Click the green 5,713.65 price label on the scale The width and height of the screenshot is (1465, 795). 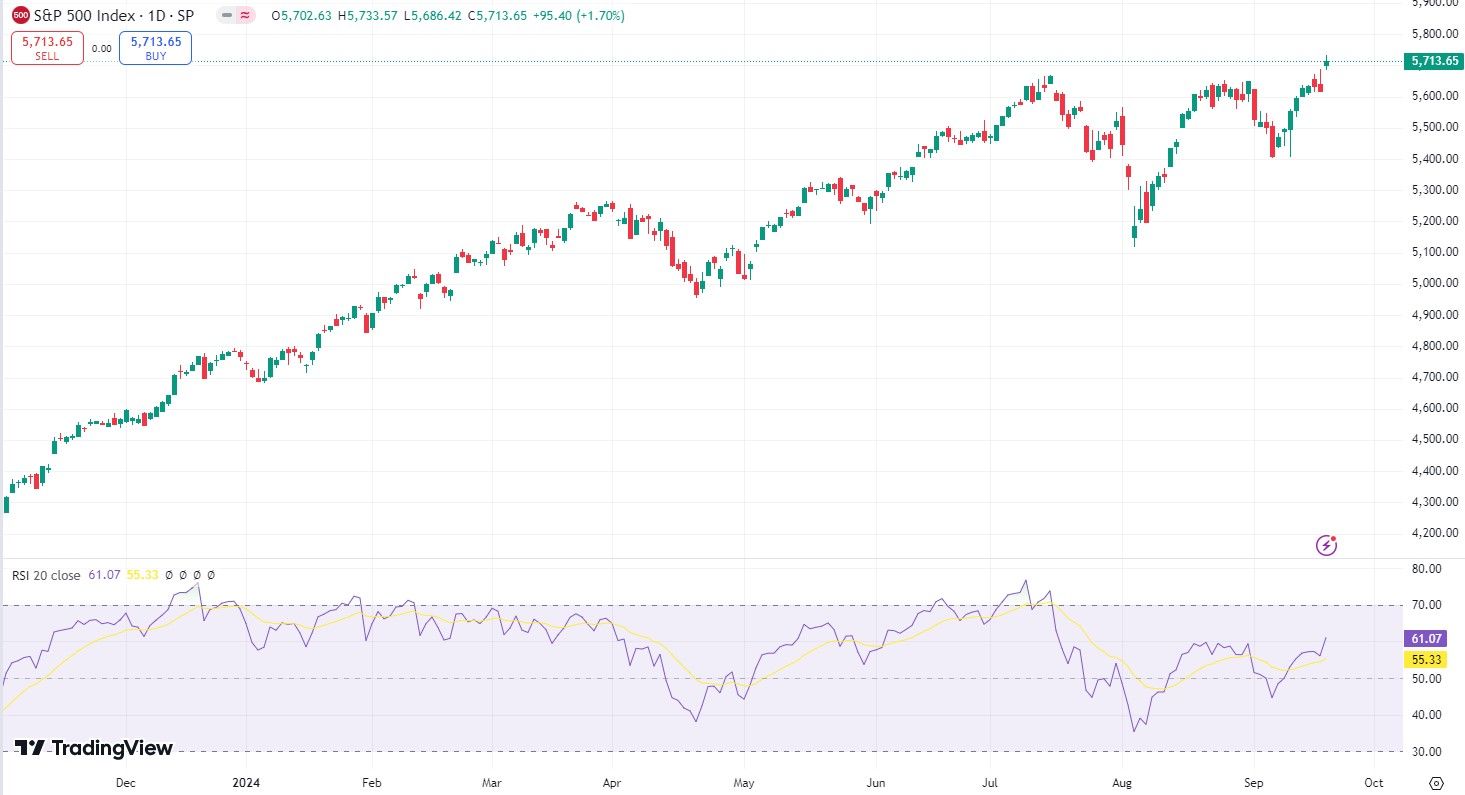tap(1433, 61)
